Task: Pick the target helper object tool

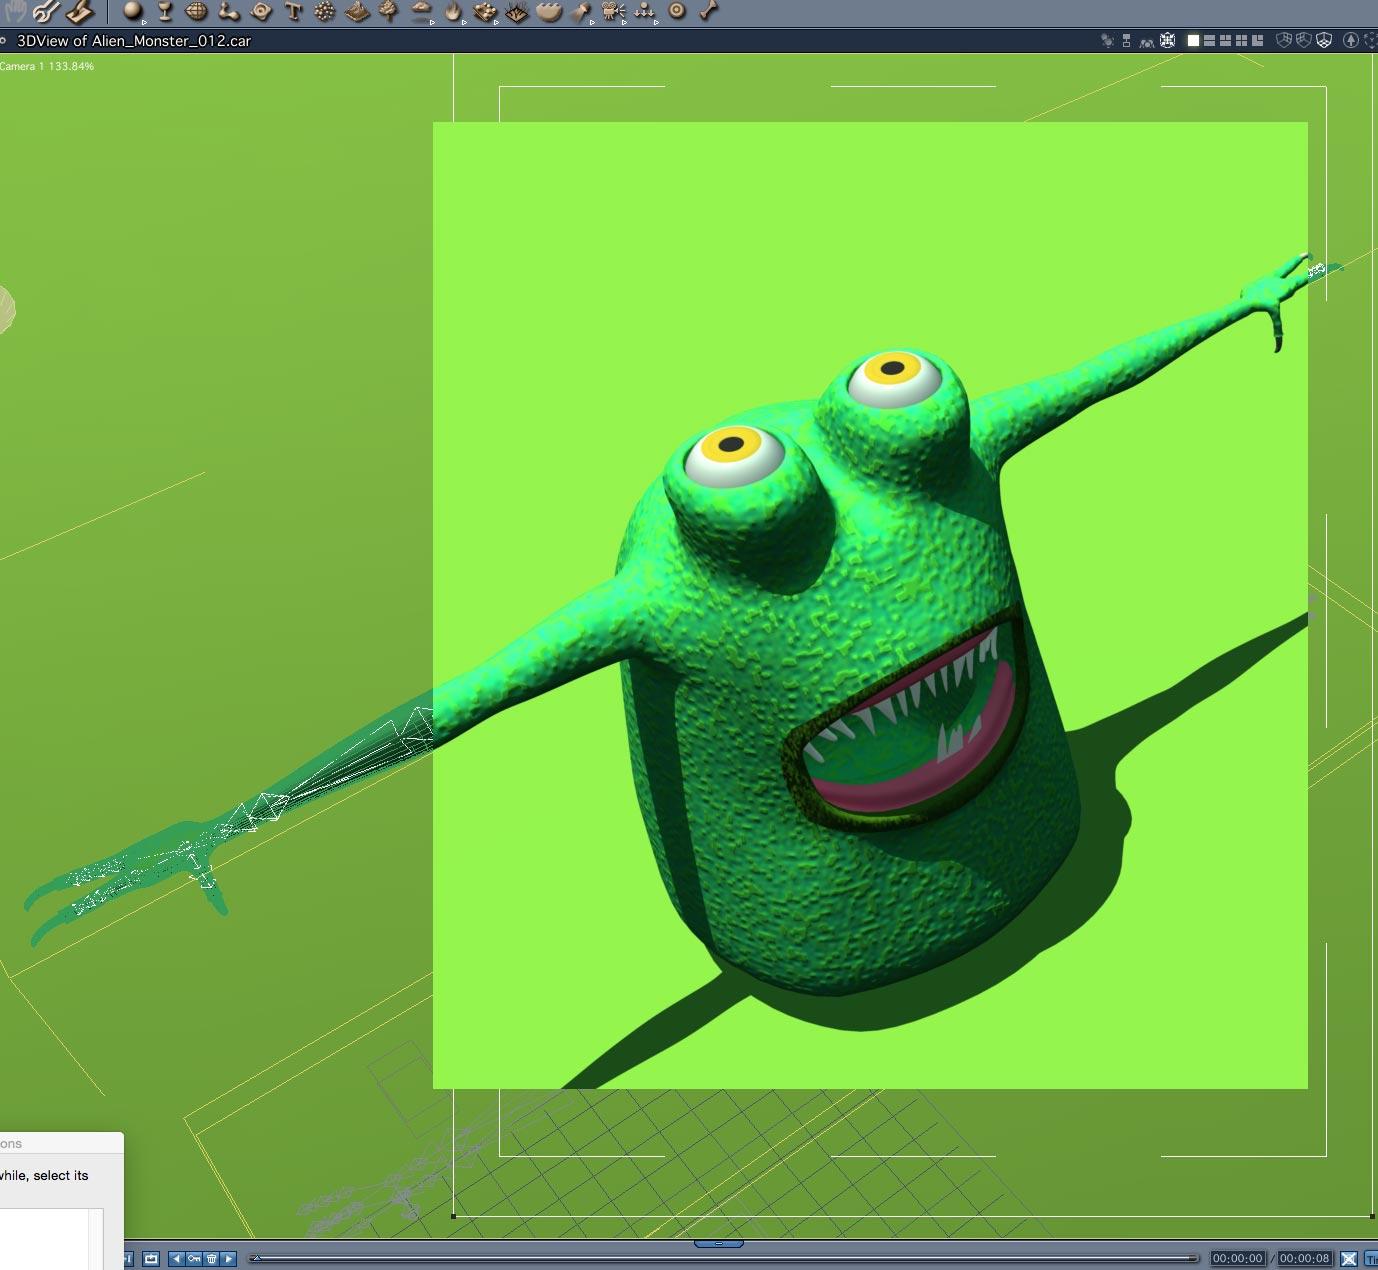Action: 677,11
